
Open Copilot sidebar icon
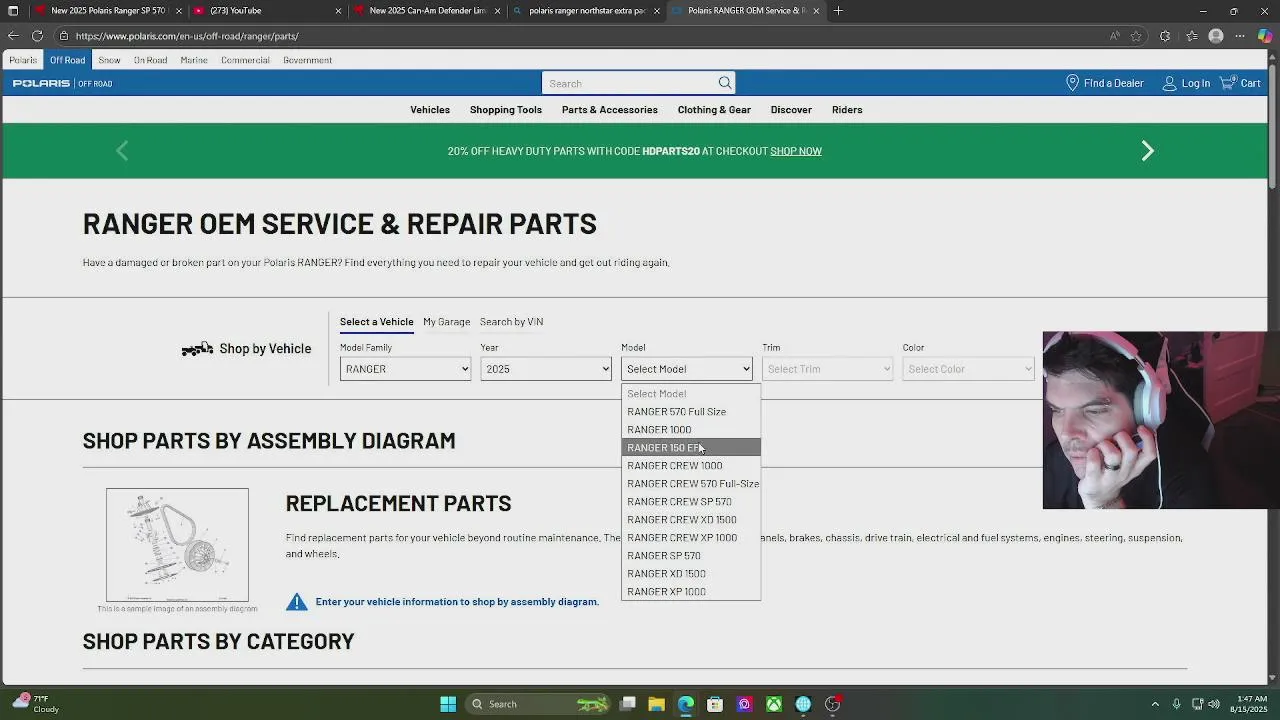tap(1265, 36)
